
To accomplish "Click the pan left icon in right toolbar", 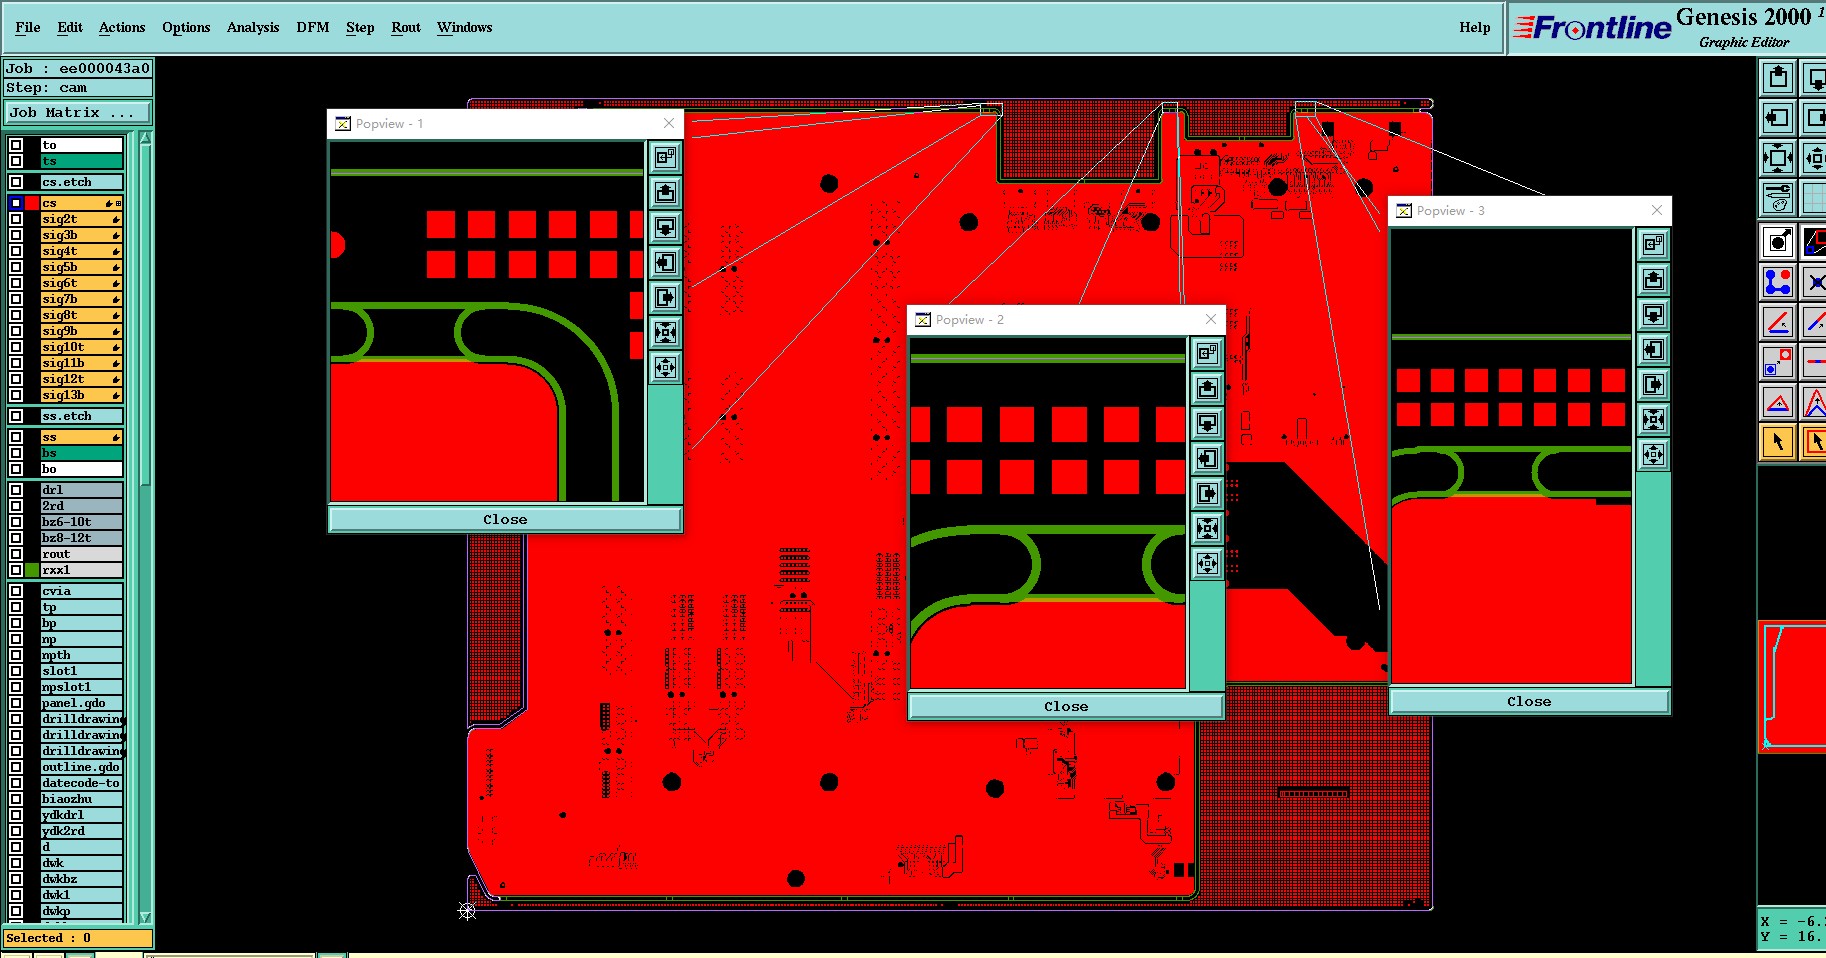I will pos(1777,118).
